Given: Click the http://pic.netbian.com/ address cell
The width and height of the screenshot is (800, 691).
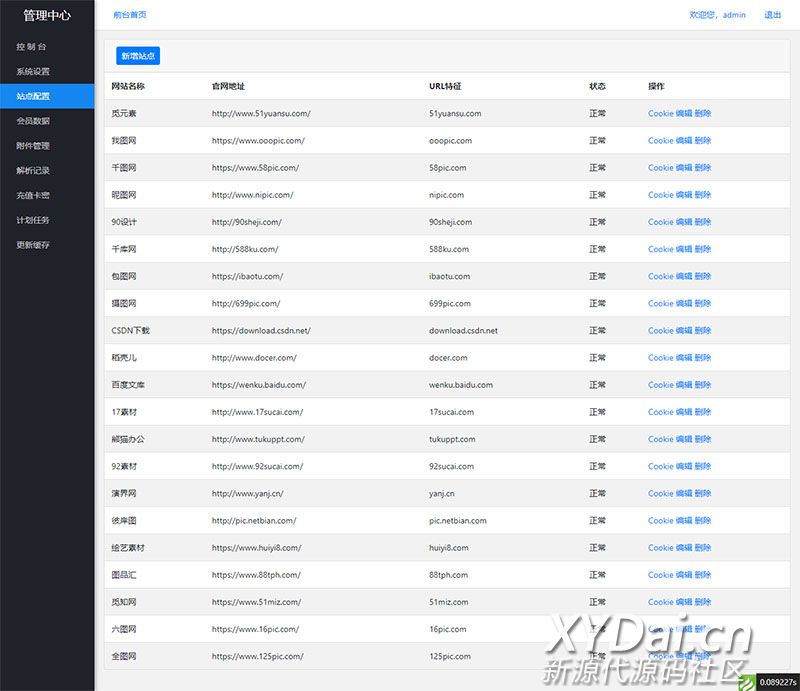Looking at the screenshot, I should [x=254, y=521].
